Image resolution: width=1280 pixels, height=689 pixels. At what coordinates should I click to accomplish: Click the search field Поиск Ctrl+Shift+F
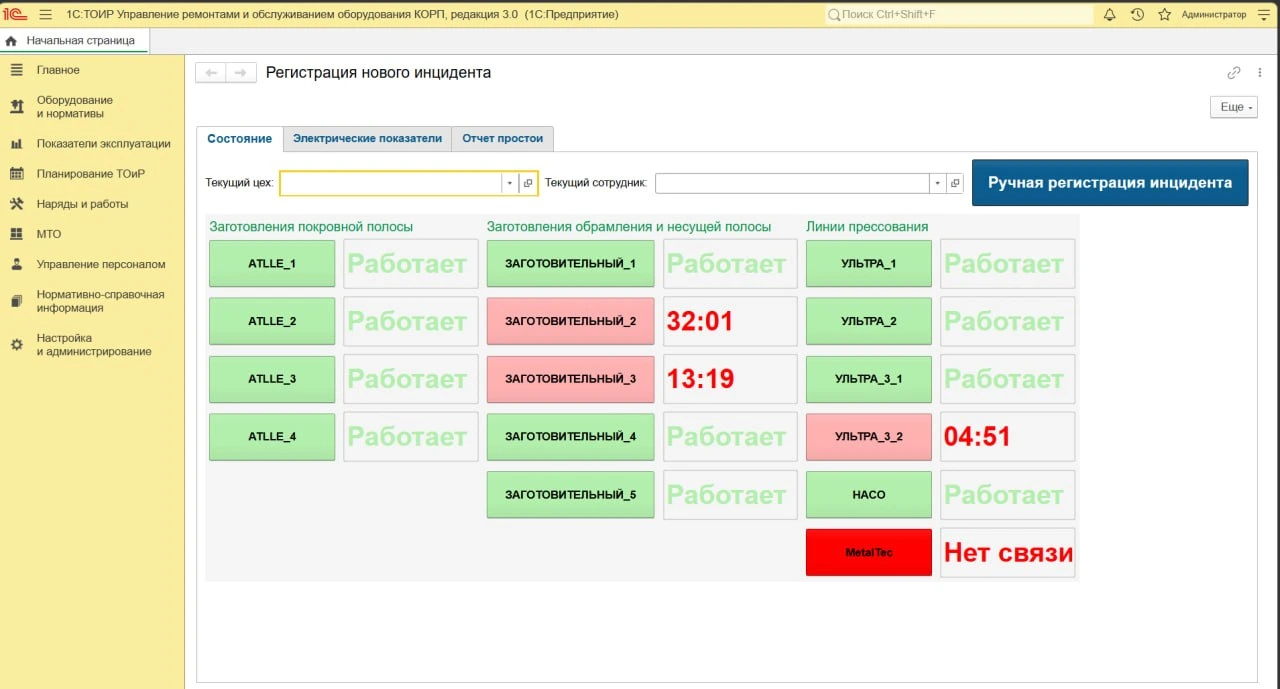point(959,15)
